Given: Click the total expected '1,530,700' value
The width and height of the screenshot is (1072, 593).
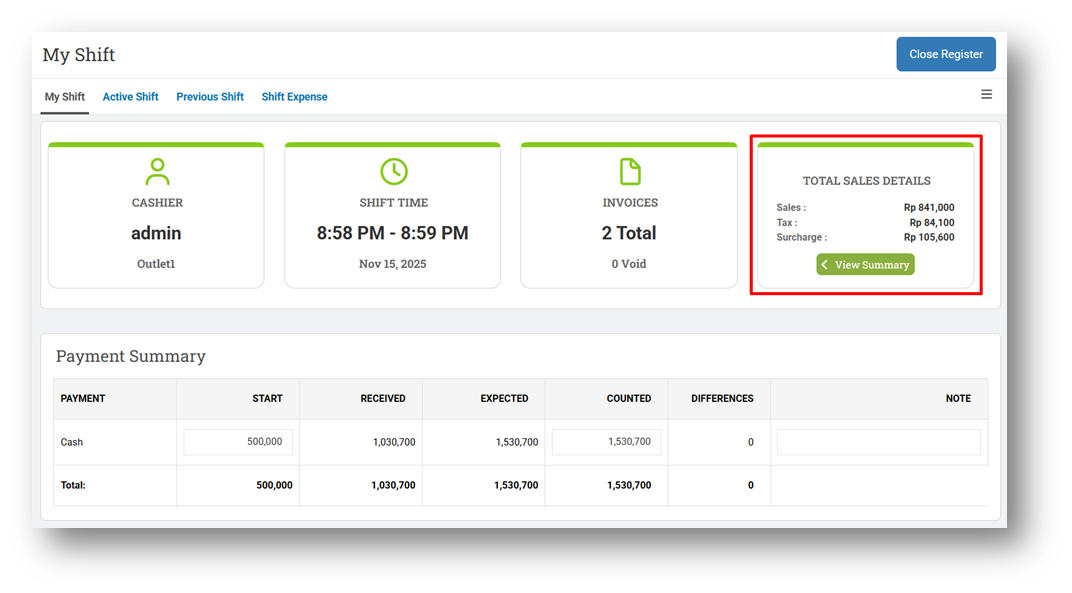Looking at the screenshot, I should [516, 485].
